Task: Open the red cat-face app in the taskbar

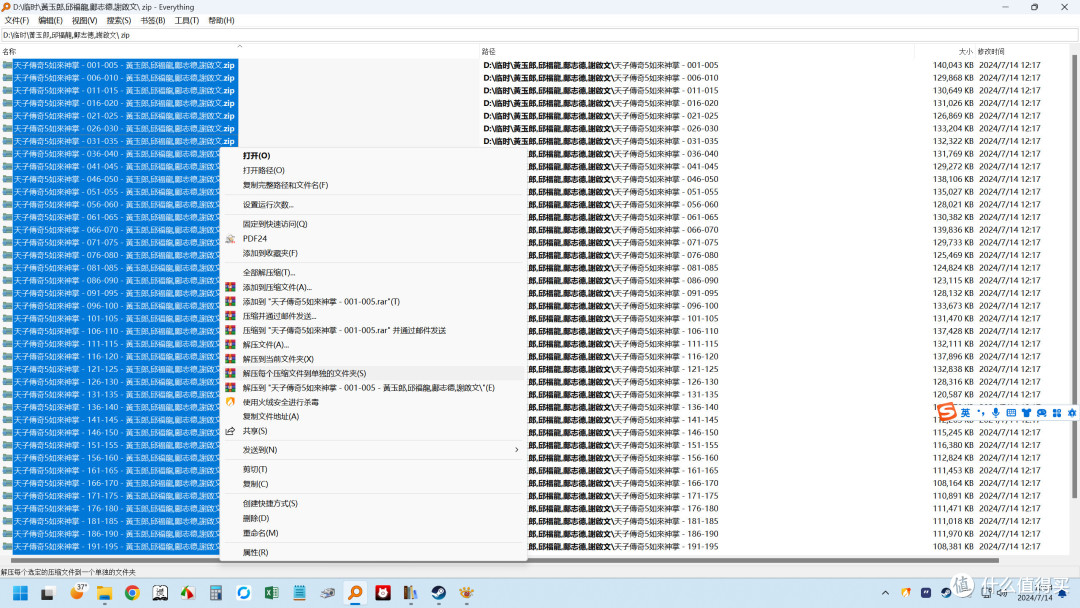Action: [x=383, y=593]
